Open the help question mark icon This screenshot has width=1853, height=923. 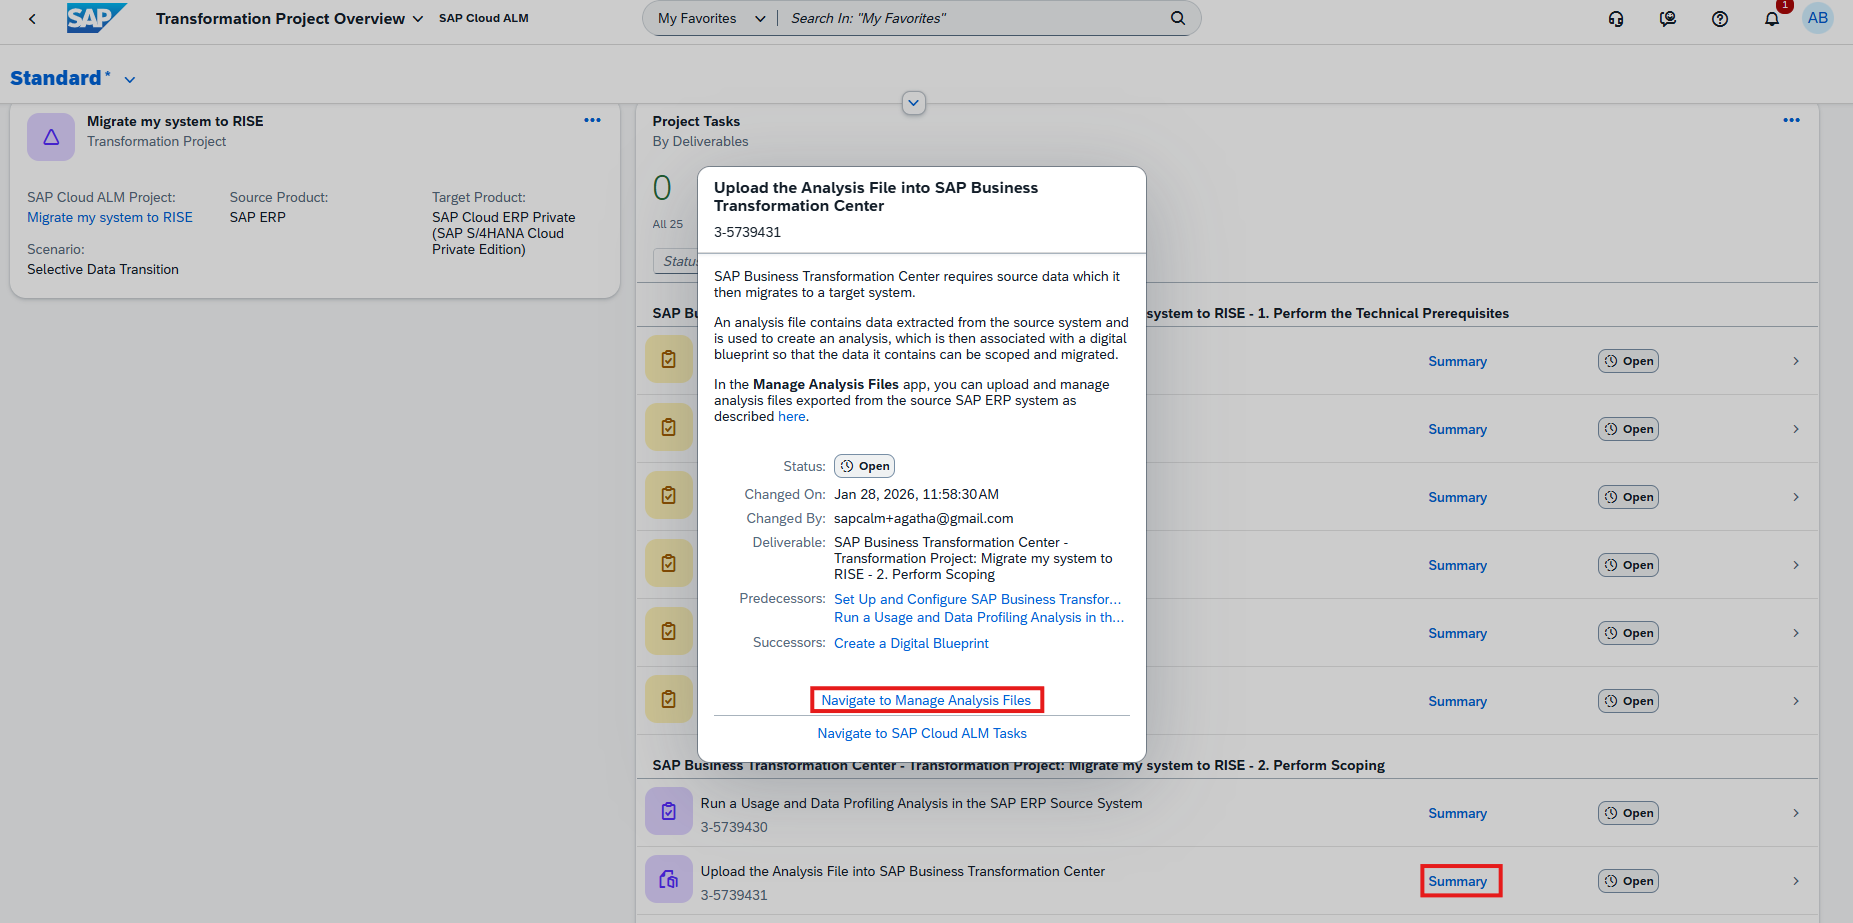pyautogui.click(x=1719, y=18)
